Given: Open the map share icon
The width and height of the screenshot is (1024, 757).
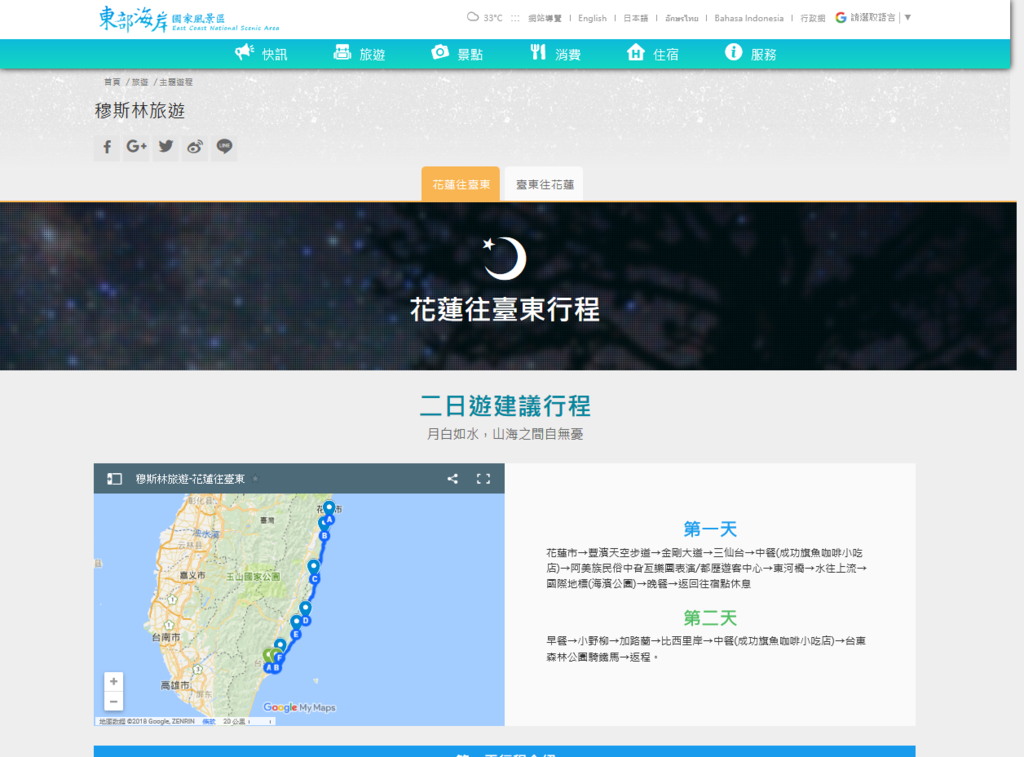Looking at the screenshot, I should [452, 478].
